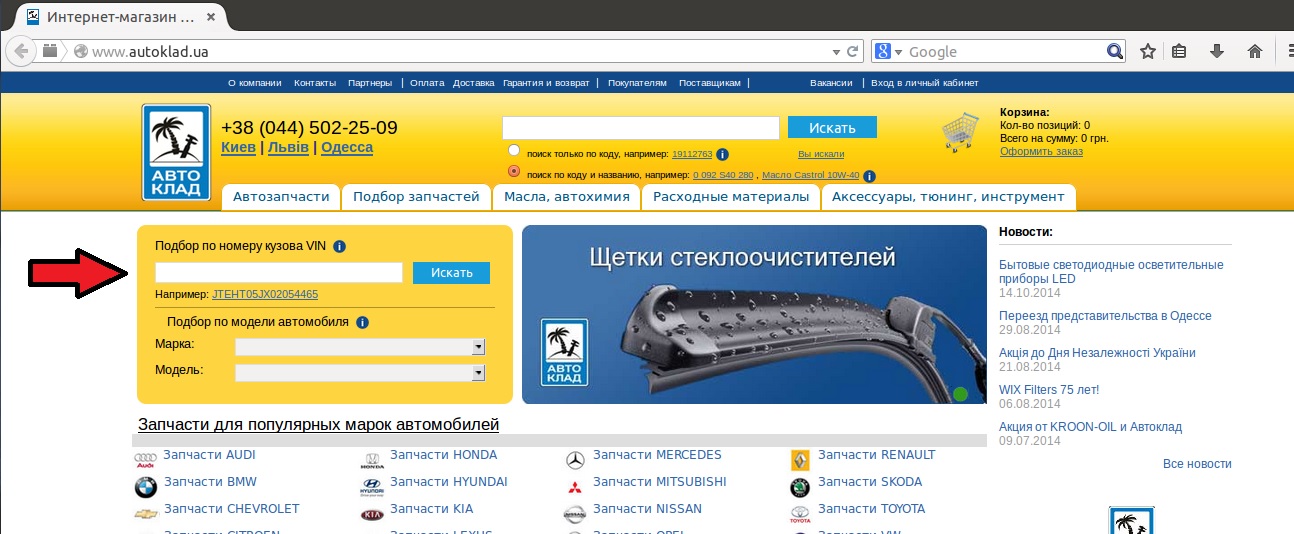
Task: Click the Honda logo icon
Action: [x=372, y=461]
